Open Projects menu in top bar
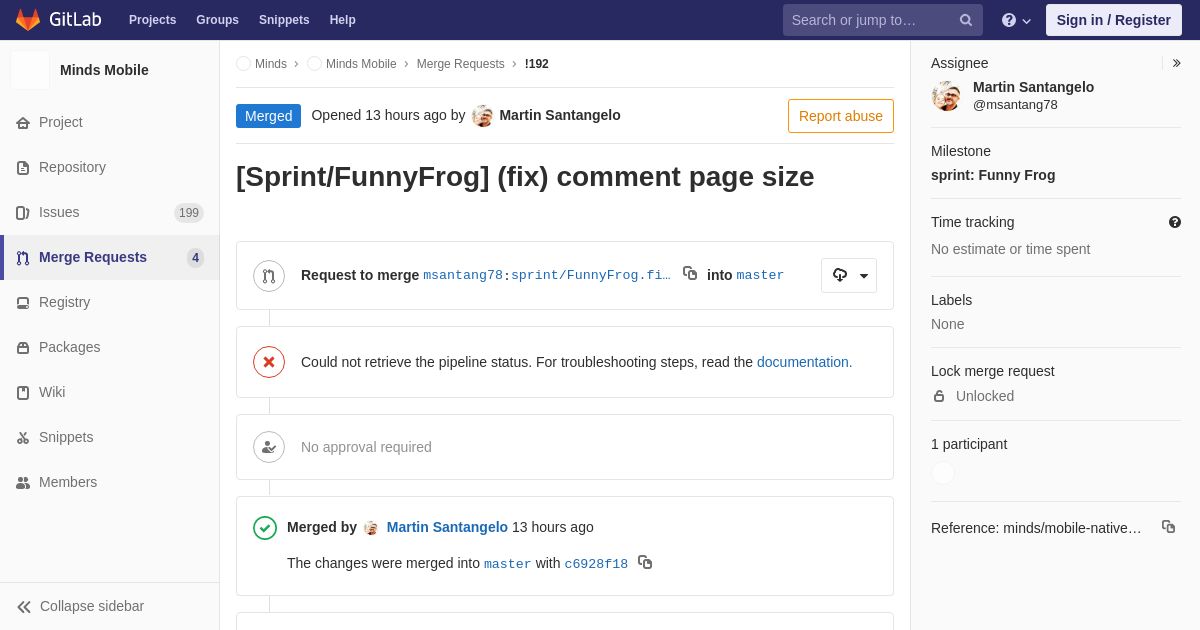The height and width of the screenshot is (630, 1200). pyautogui.click(x=152, y=20)
